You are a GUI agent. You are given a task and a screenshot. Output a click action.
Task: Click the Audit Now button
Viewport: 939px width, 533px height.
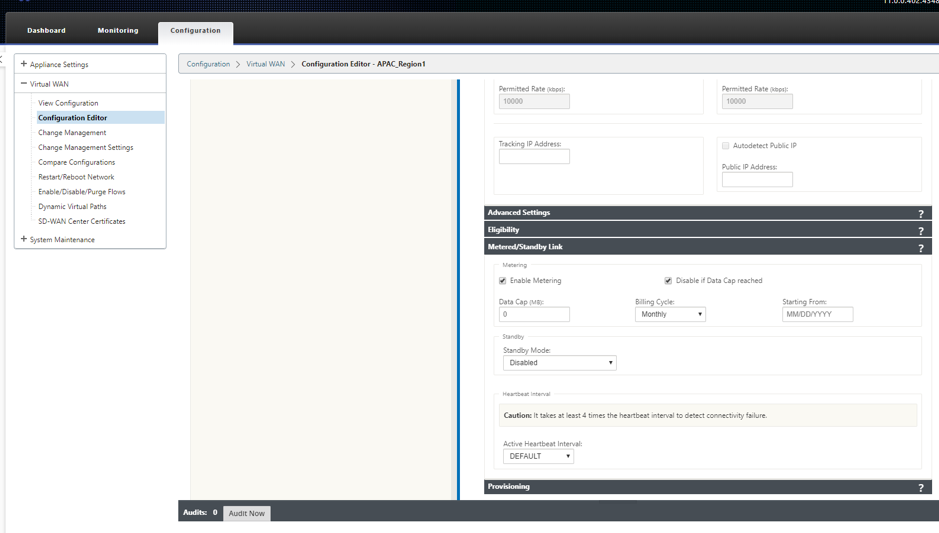pyautogui.click(x=247, y=513)
